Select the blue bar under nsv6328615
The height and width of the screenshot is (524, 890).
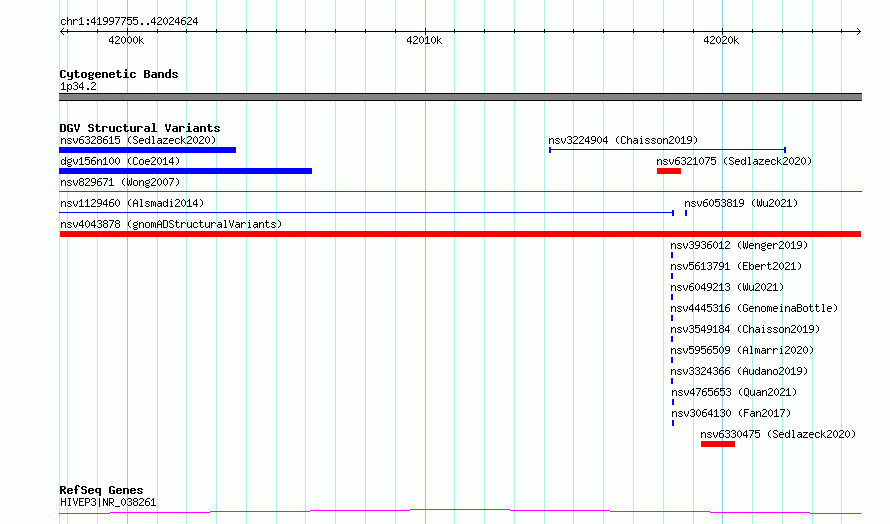click(148, 150)
